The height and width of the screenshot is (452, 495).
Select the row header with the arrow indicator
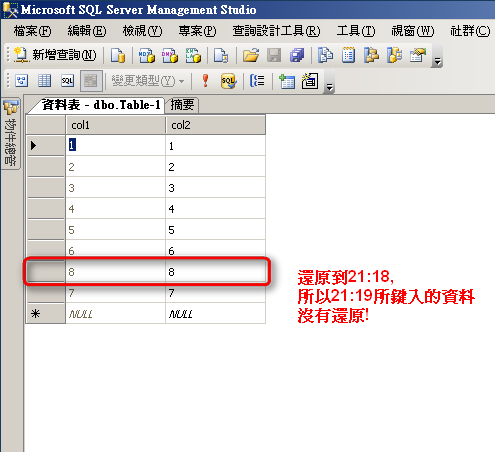[46, 146]
